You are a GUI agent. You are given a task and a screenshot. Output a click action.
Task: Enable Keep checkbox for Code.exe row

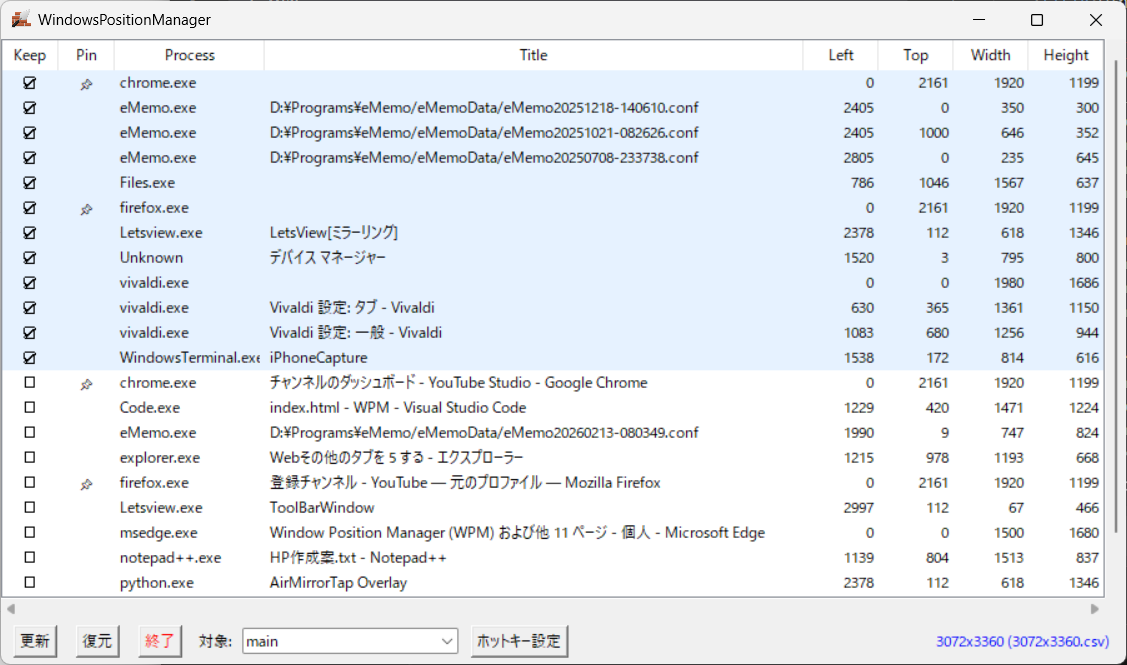29,408
